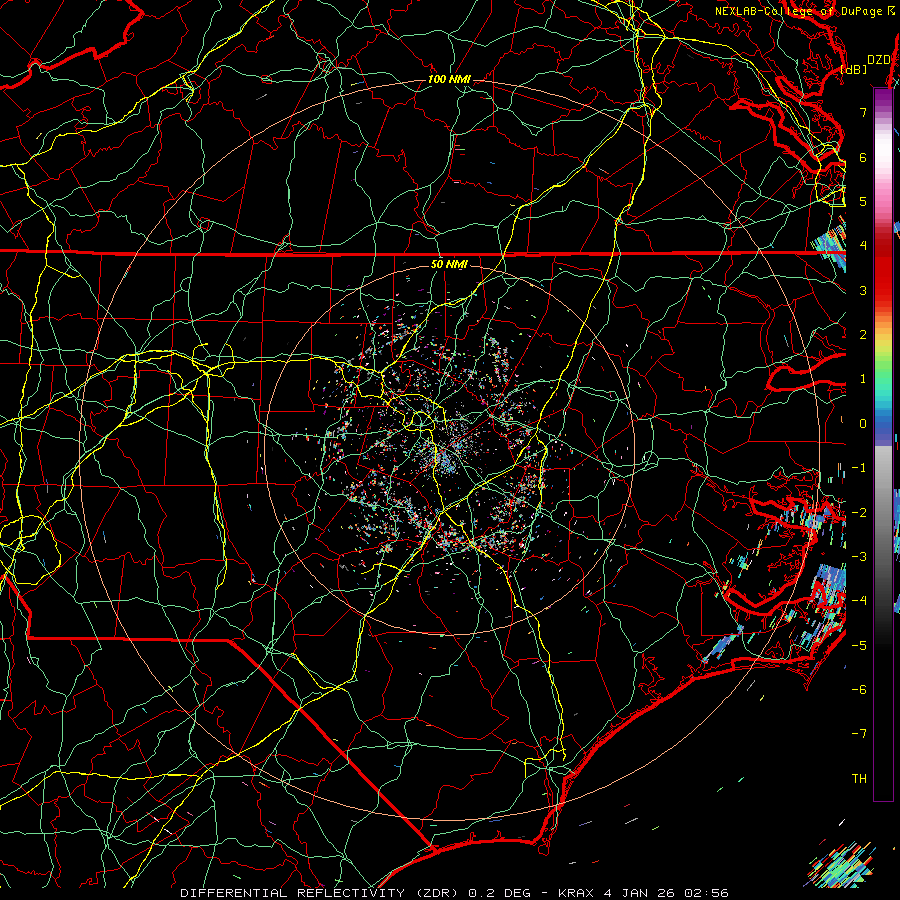
Task: Click the KRAX station identifier in caption
Action: pos(576,893)
